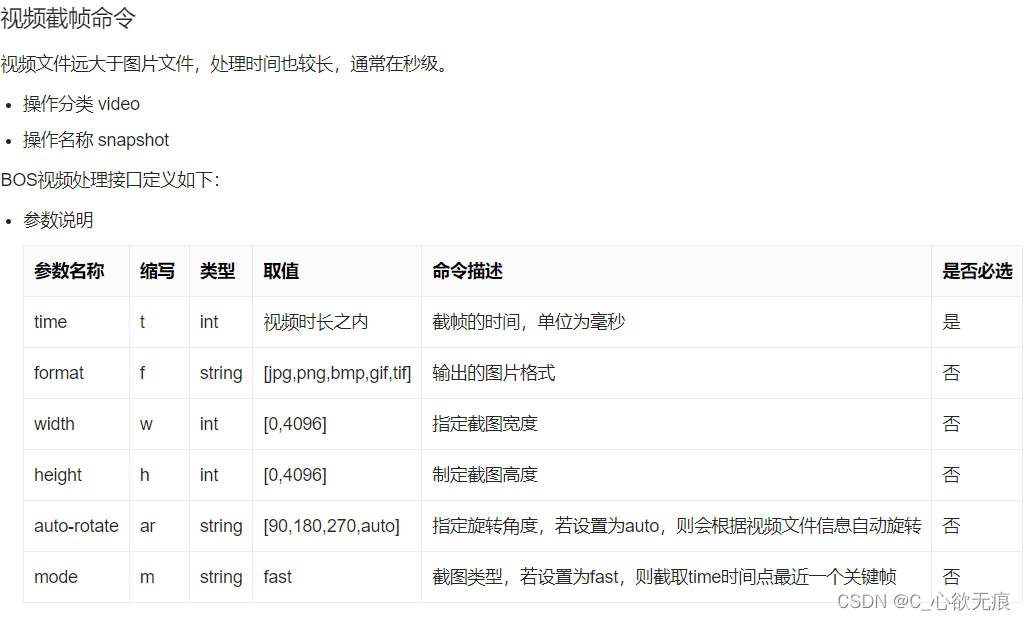Click the 否 cell in auto-rotate row
Viewport: 1026px width, 620px height.
(951, 526)
